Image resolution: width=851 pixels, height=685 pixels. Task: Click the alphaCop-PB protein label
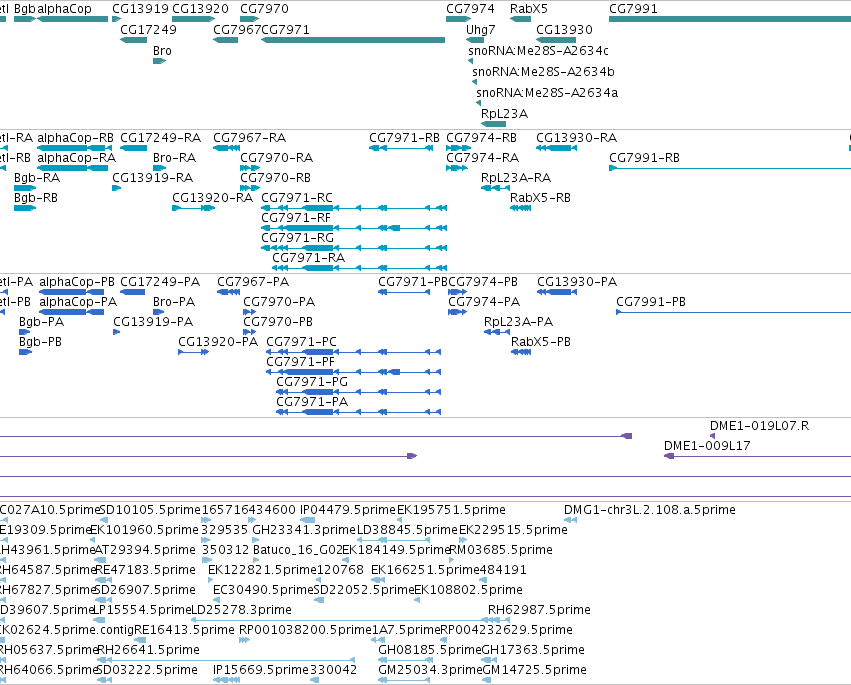coord(77,282)
